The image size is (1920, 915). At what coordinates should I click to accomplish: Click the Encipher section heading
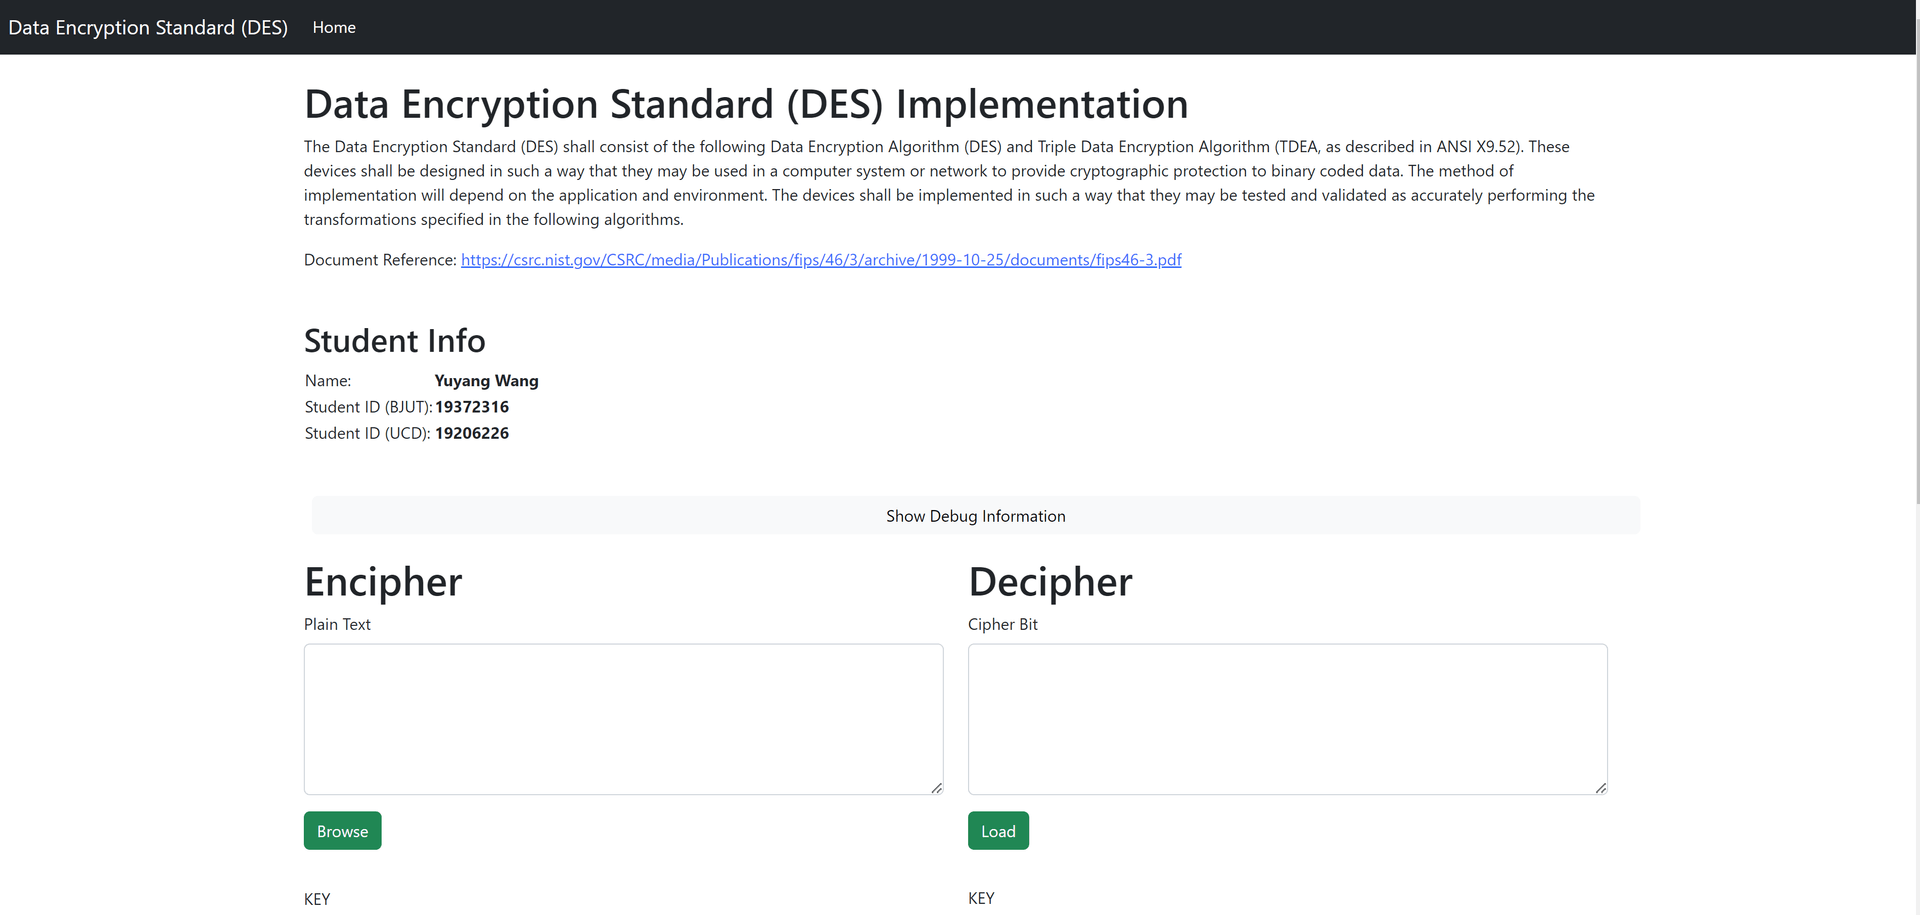[383, 582]
